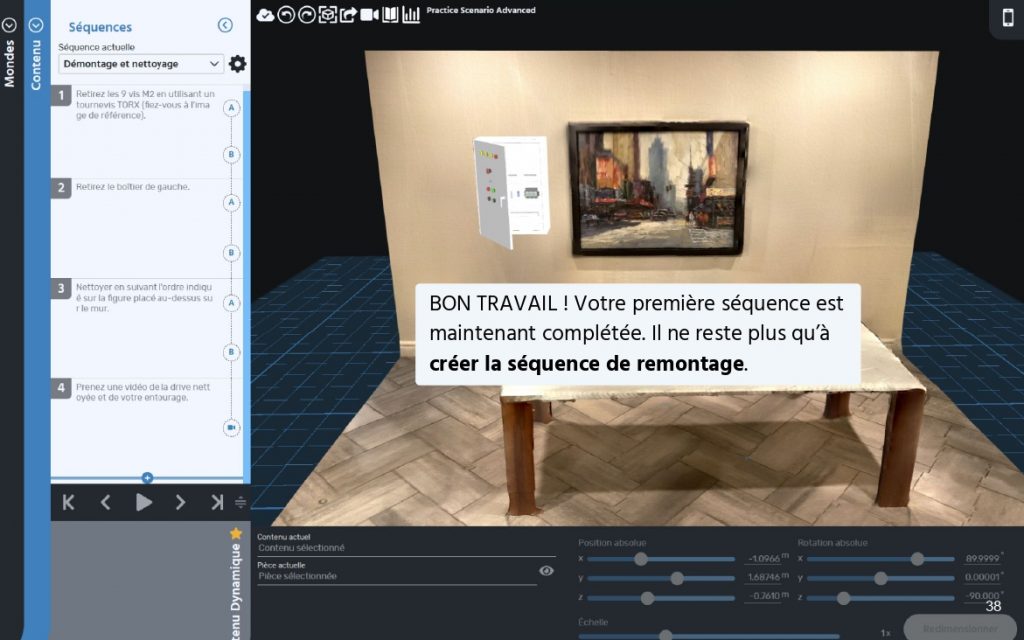Add a new step with the plus button
This screenshot has width=1024, height=640.
[x=147, y=478]
